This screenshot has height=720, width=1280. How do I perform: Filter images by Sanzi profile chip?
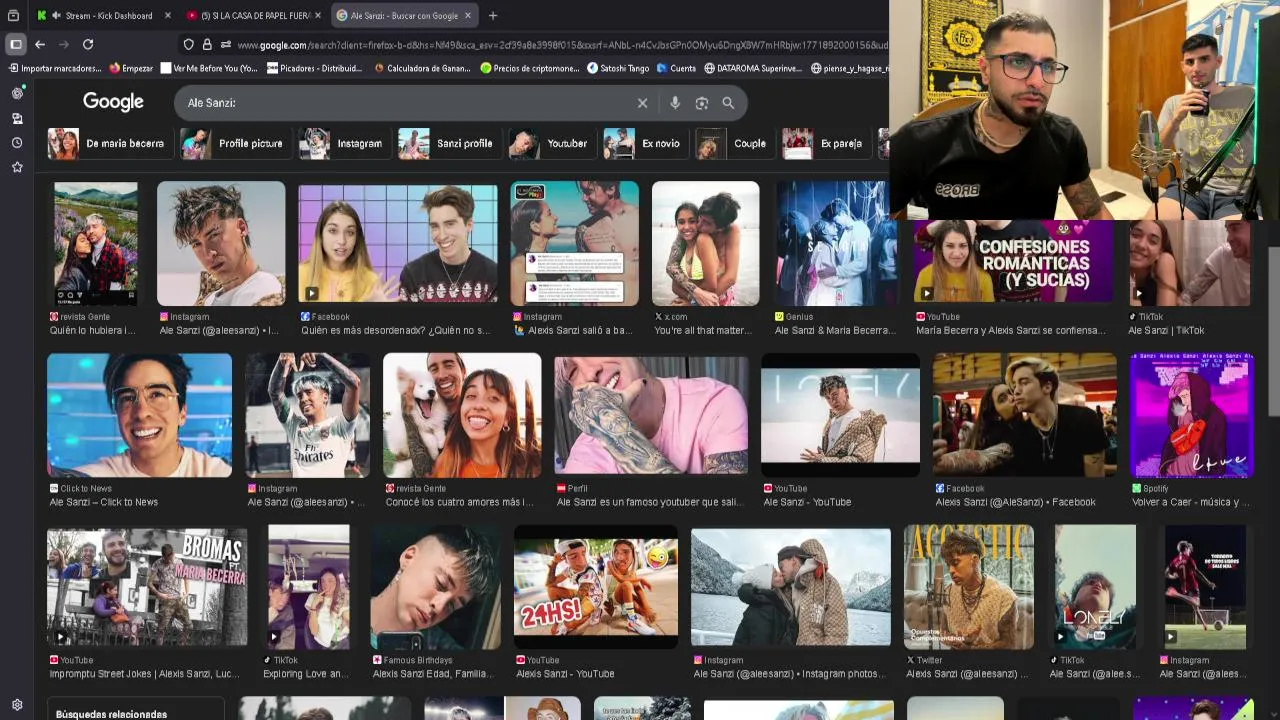click(449, 143)
